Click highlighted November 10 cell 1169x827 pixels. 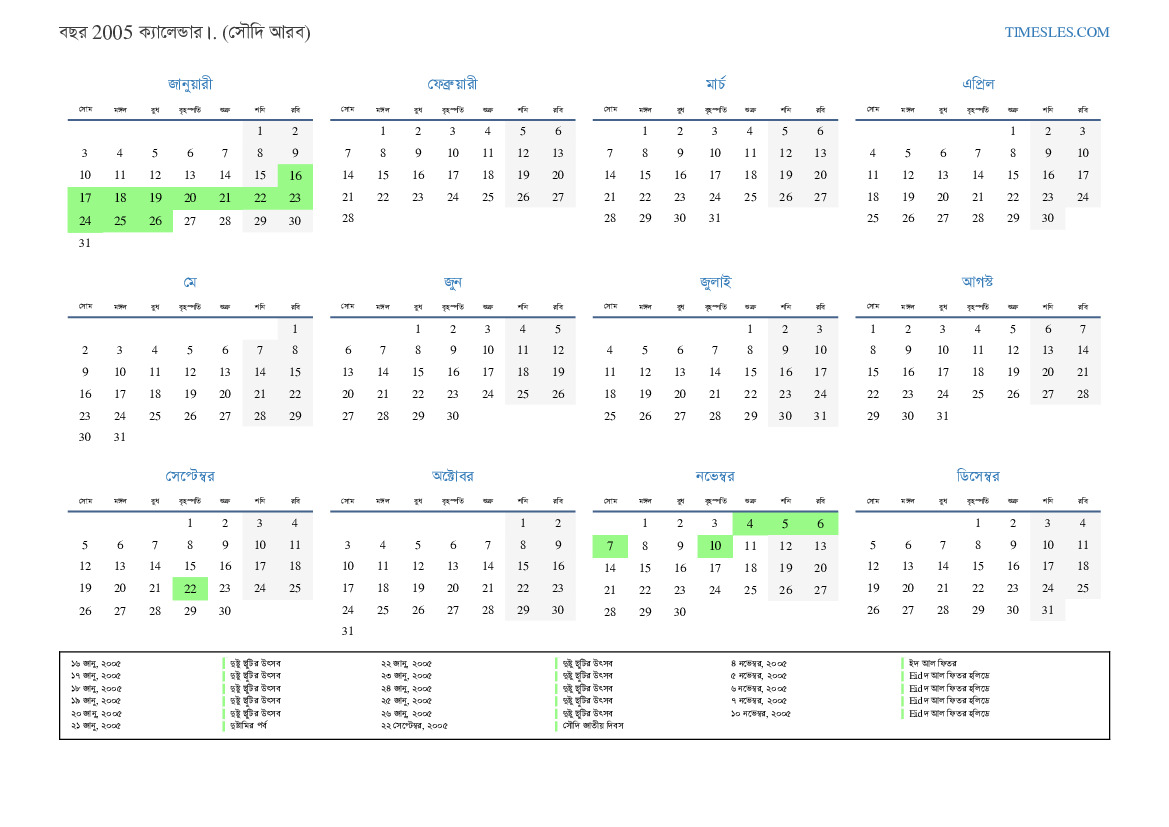(715, 546)
